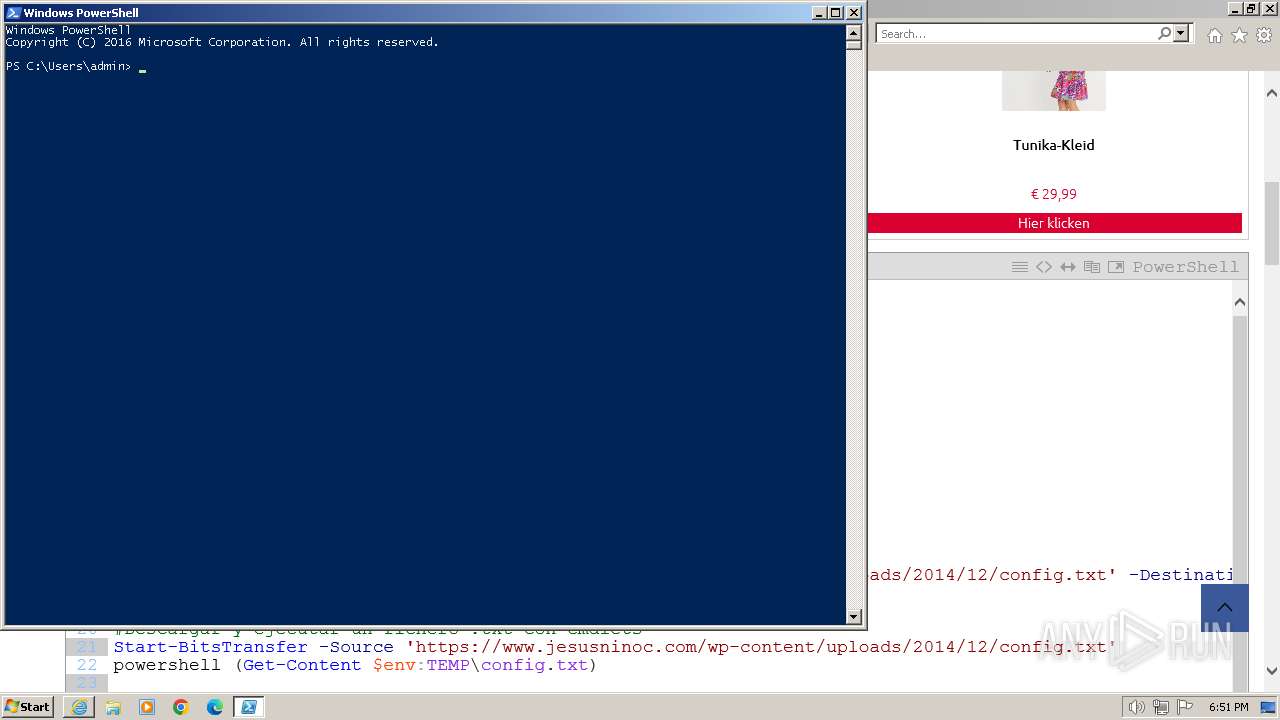Click the PowerShell console scrollbar down arrow
This screenshot has width=1280, height=720.
coord(854,617)
